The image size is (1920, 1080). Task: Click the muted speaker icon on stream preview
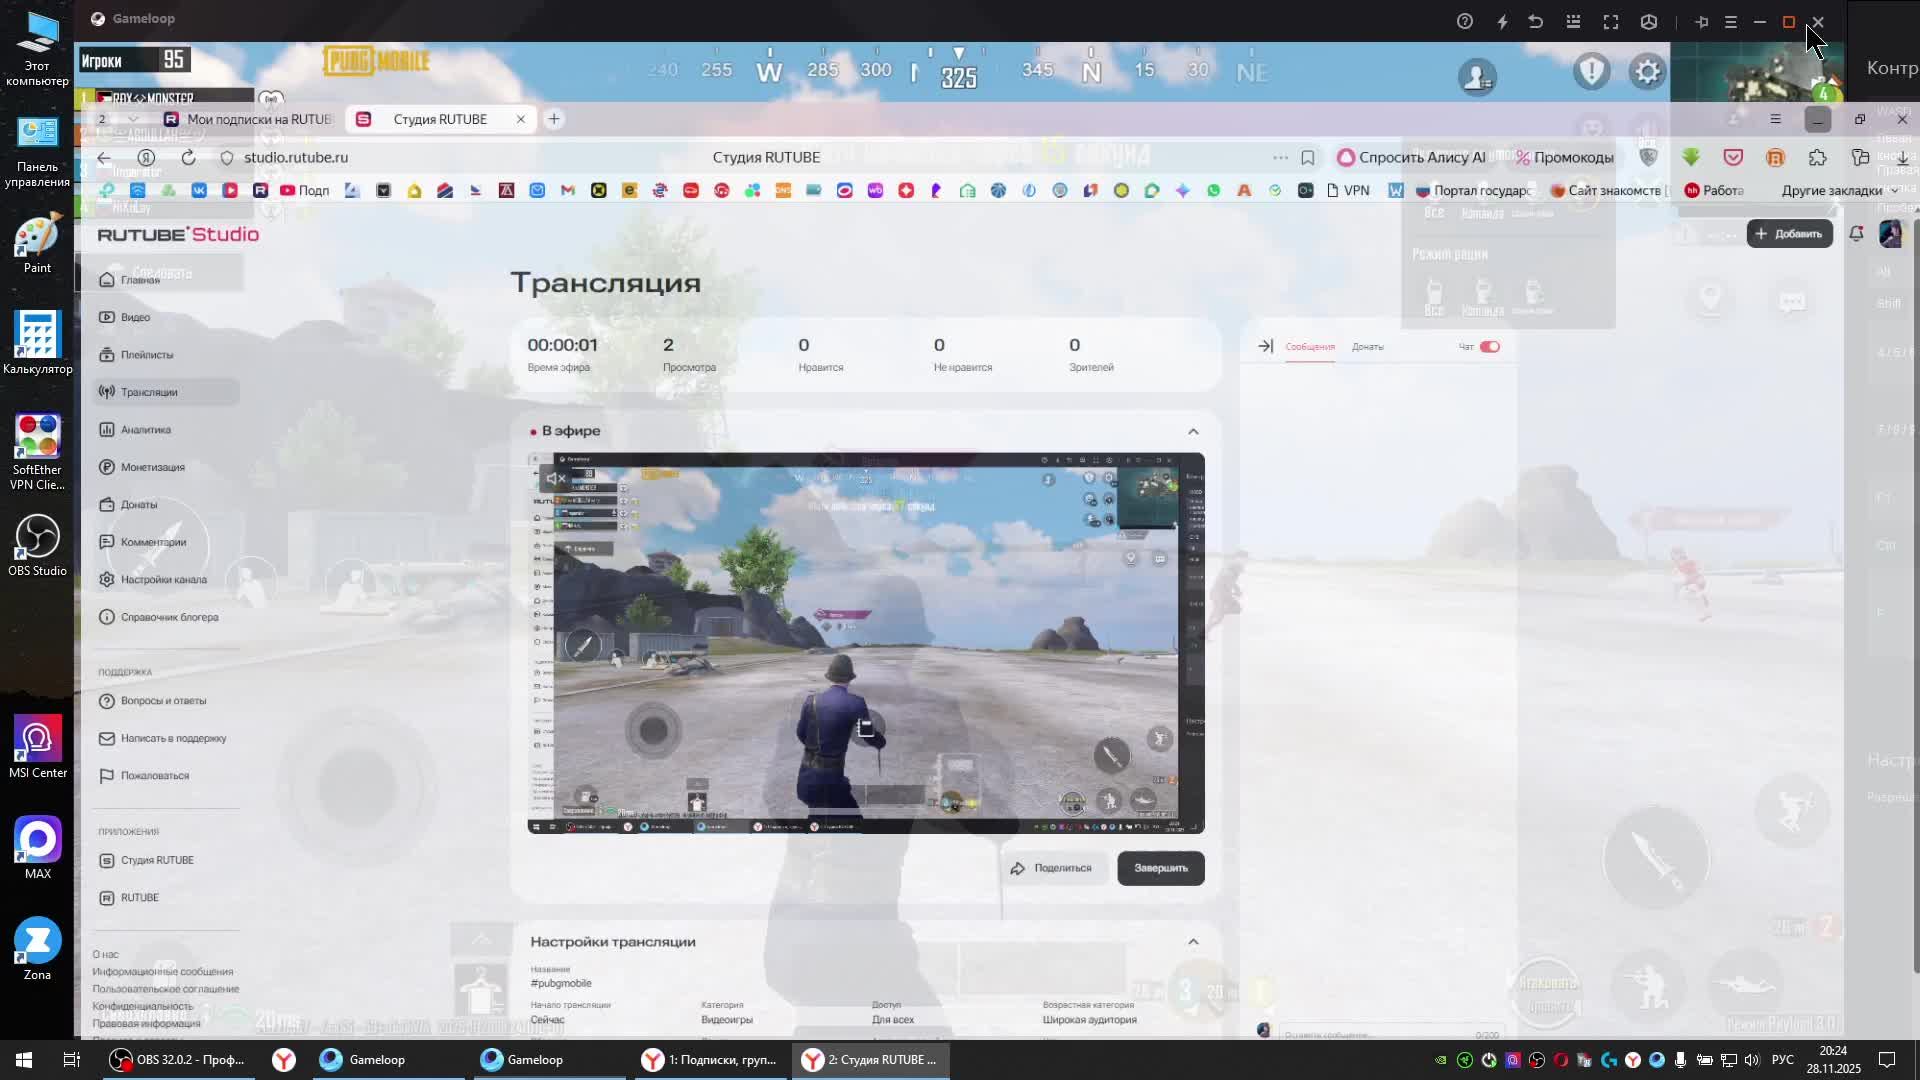pyautogui.click(x=556, y=478)
